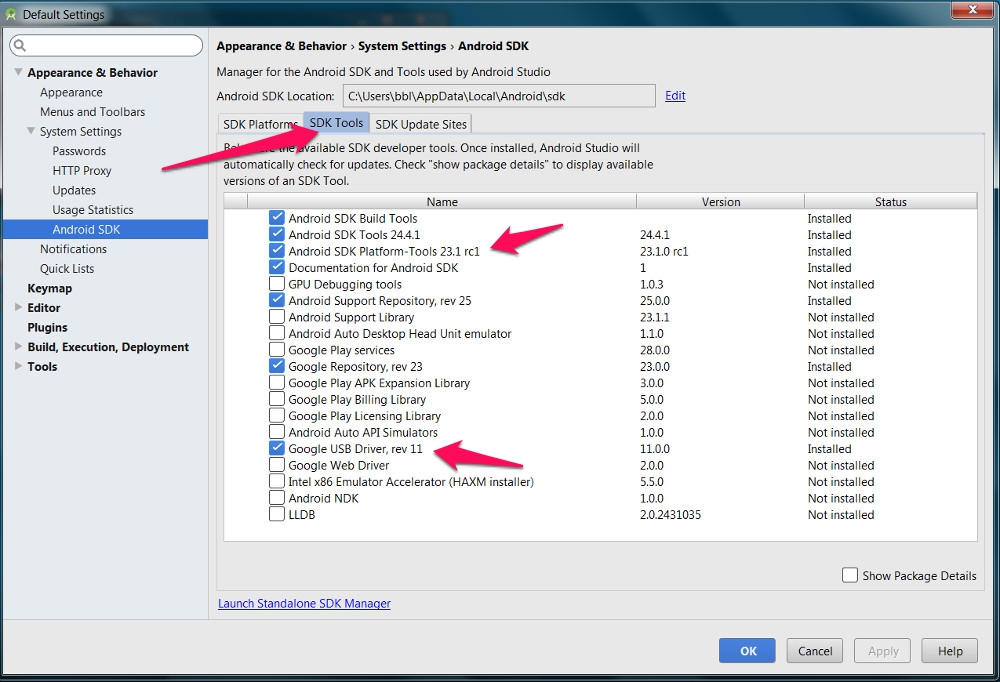The width and height of the screenshot is (1000, 682).
Task: Enable Show Package Details
Action: 849,575
